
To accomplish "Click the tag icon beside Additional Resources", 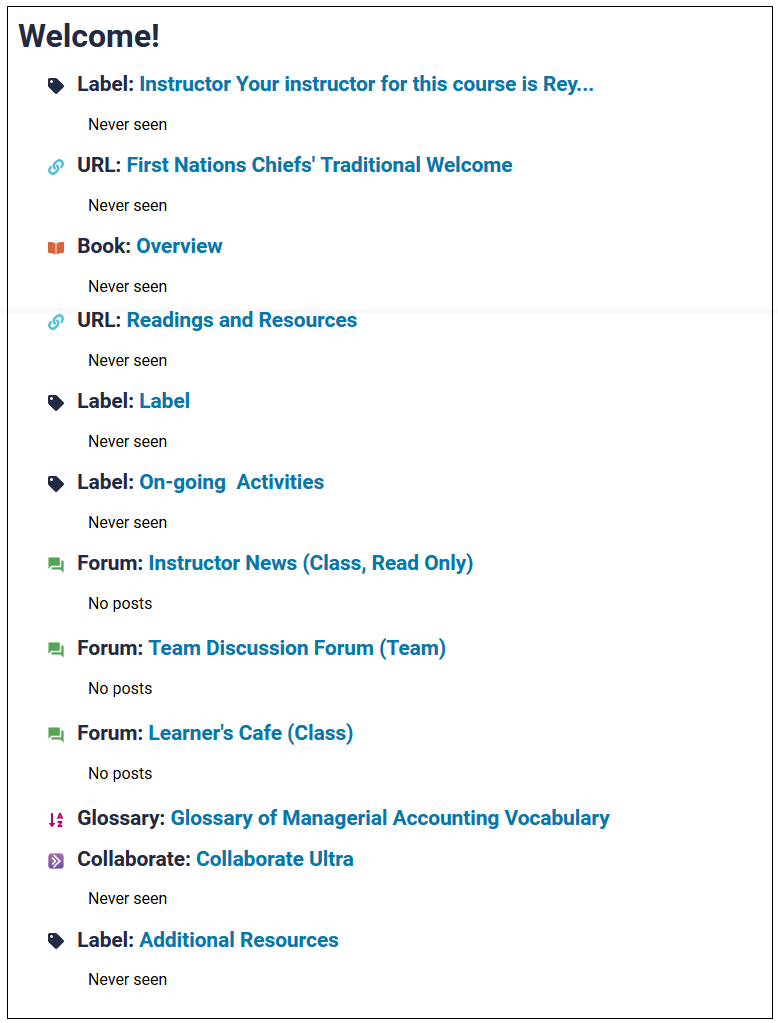I will point(56,941).
